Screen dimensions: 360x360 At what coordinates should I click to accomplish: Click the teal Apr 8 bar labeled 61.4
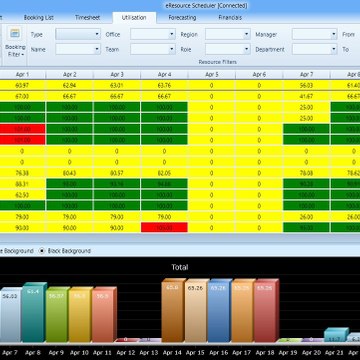(x=34, y=313)
